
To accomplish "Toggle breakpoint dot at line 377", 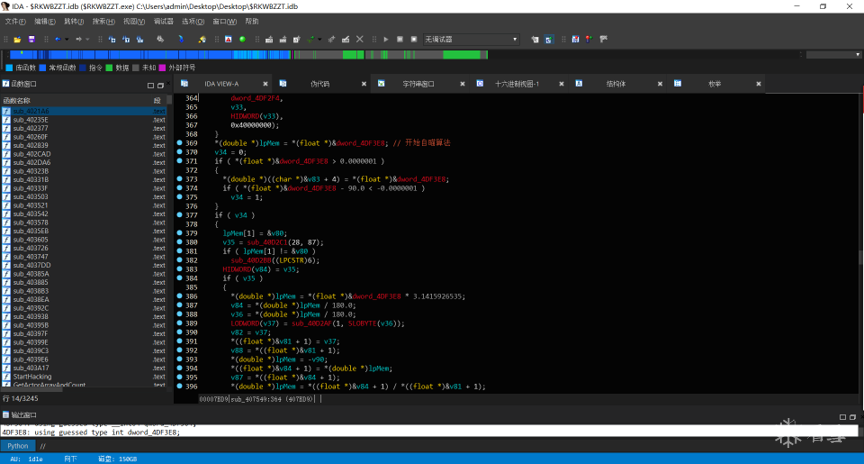I will point(180,215).
